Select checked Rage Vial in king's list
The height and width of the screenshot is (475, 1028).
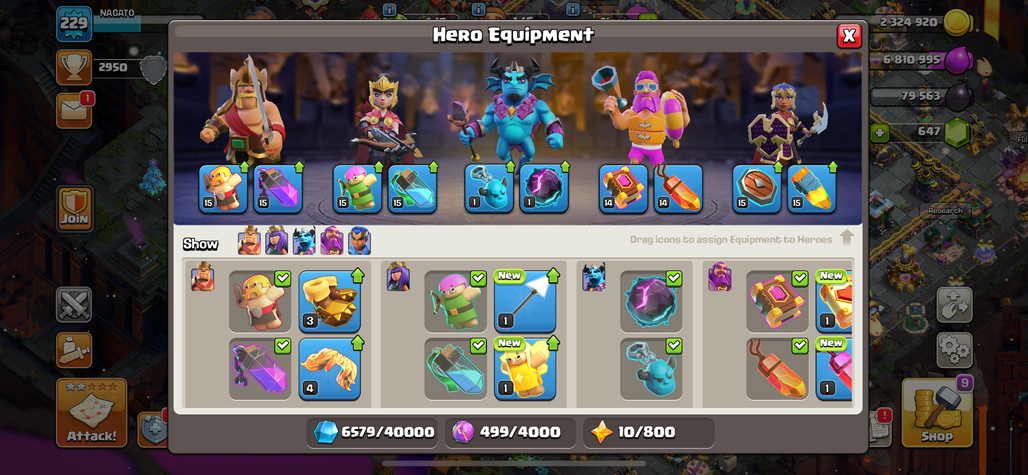pos(260,369)
